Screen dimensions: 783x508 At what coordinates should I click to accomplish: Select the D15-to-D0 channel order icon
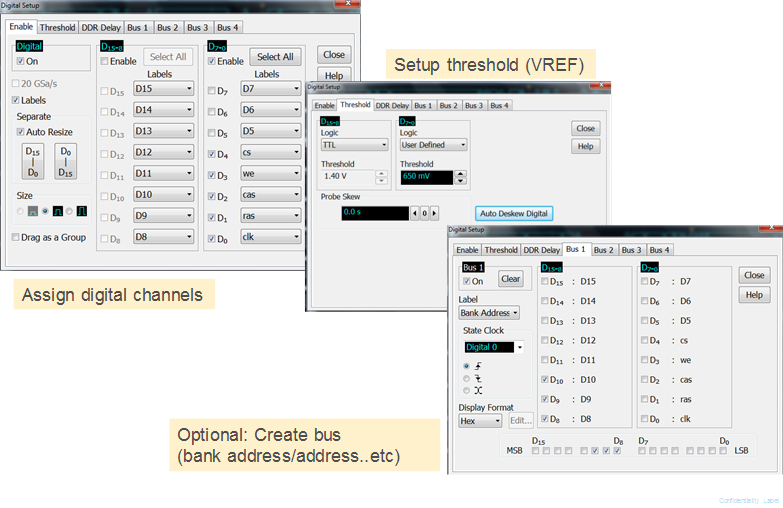coord(33,162)
